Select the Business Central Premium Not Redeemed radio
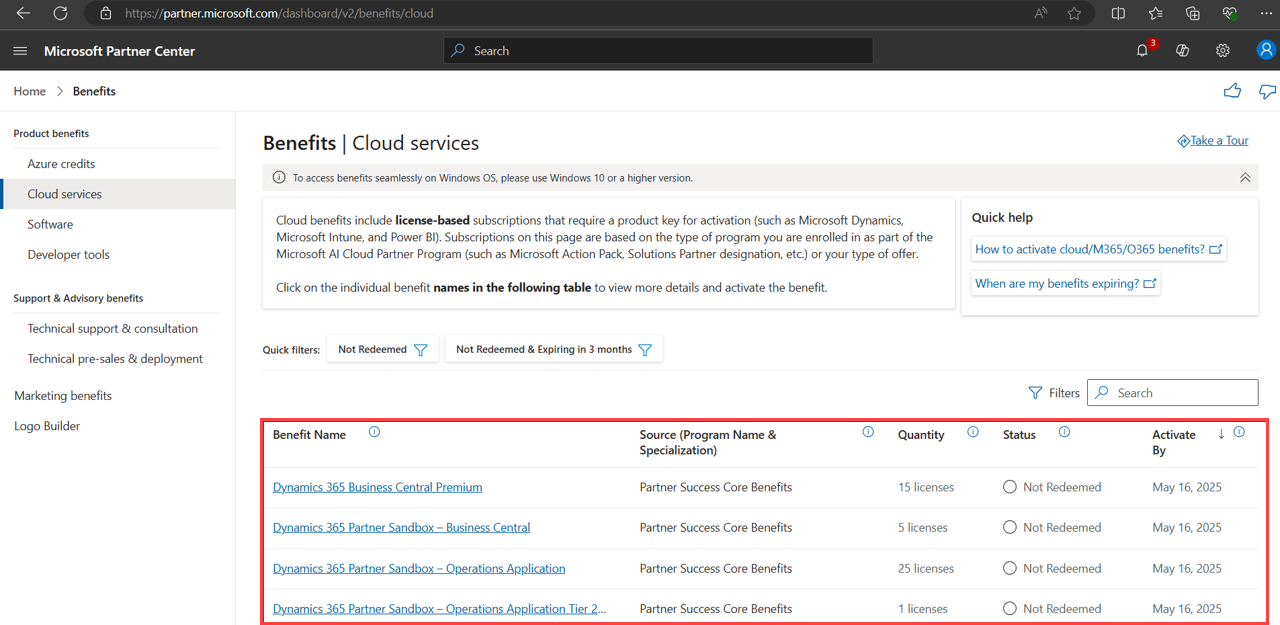The width and height of the screenshot is (1280, 625). 1010,487
